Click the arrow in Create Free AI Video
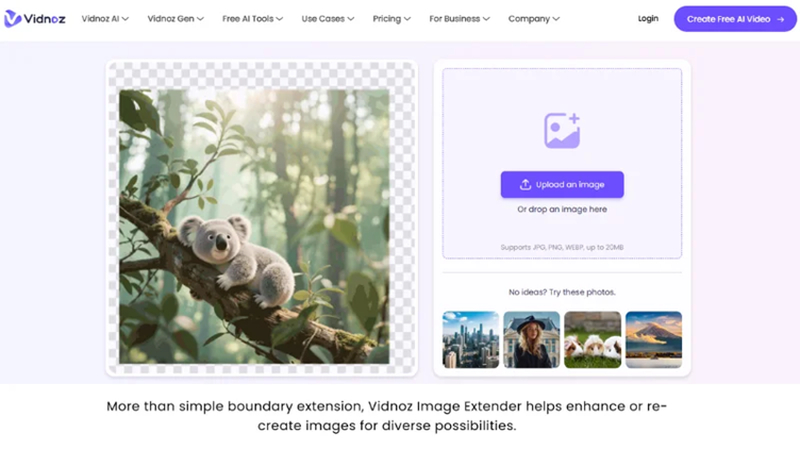The height and width of the screenshot is (450, 800). pyautogui.click(x=780, y=19)
